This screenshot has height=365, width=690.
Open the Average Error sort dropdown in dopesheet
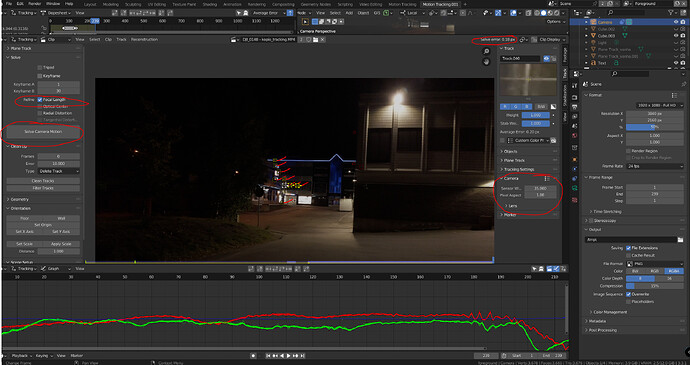pyautogui.click(x=269, y=13)
